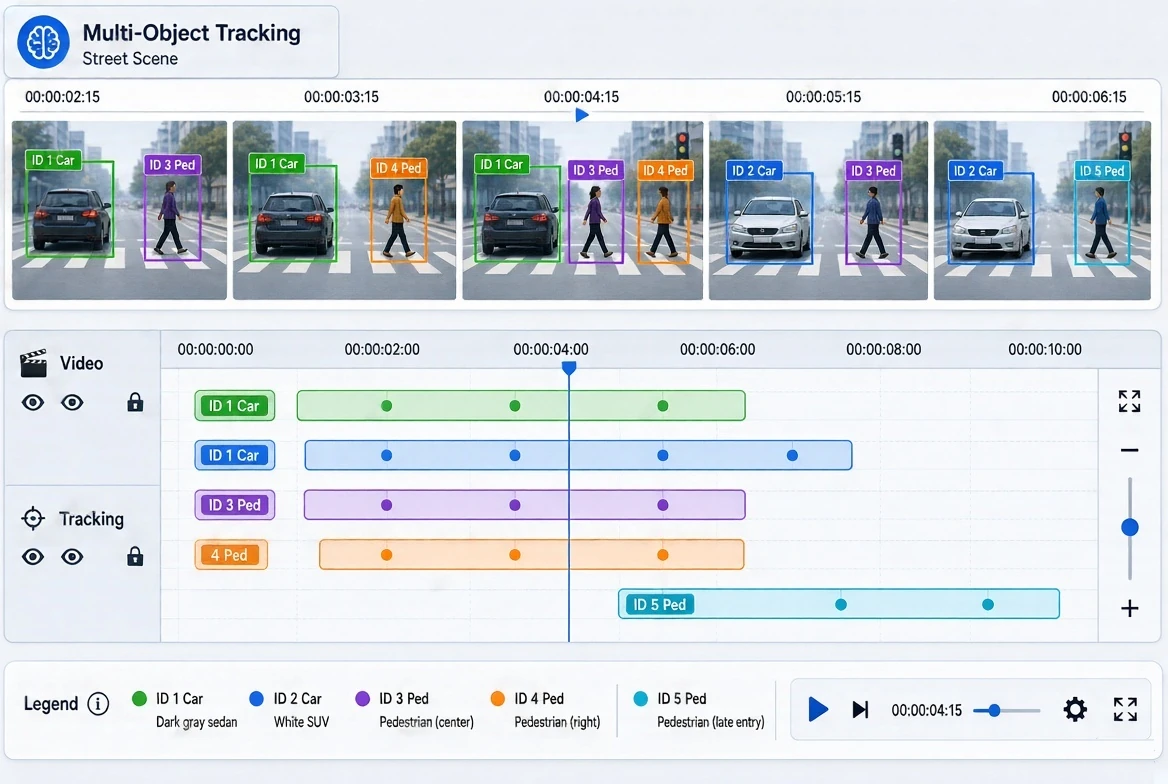1168x784 pixels.
Task: Click the playback position slider knob
Action: [x=994, y=710]
